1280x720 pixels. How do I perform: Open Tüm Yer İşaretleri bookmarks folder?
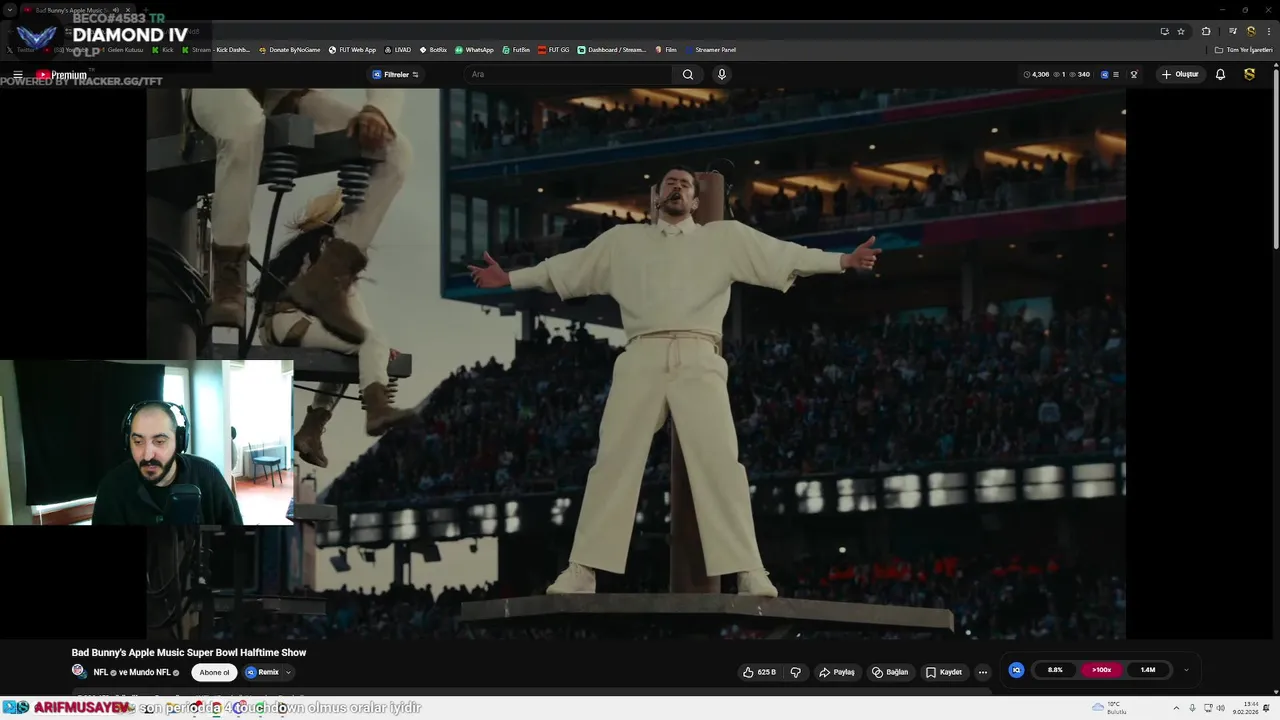click(x=1243, y=50)
